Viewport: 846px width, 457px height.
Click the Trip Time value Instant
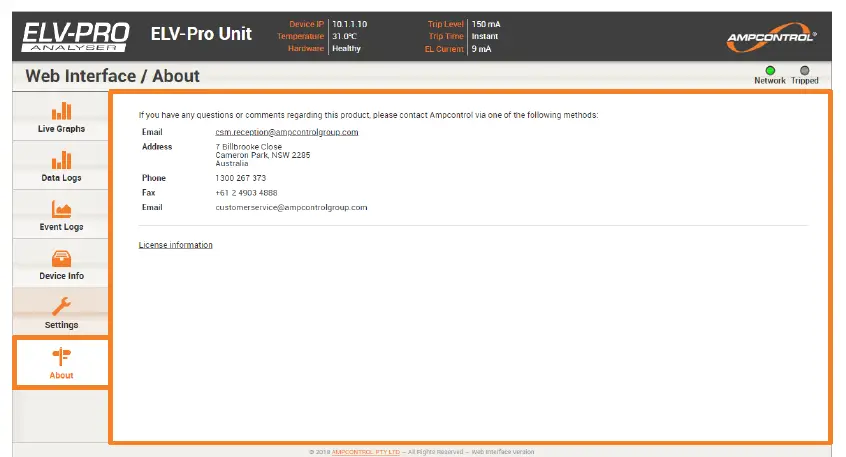pyautogui.click(x=485, y=36)
